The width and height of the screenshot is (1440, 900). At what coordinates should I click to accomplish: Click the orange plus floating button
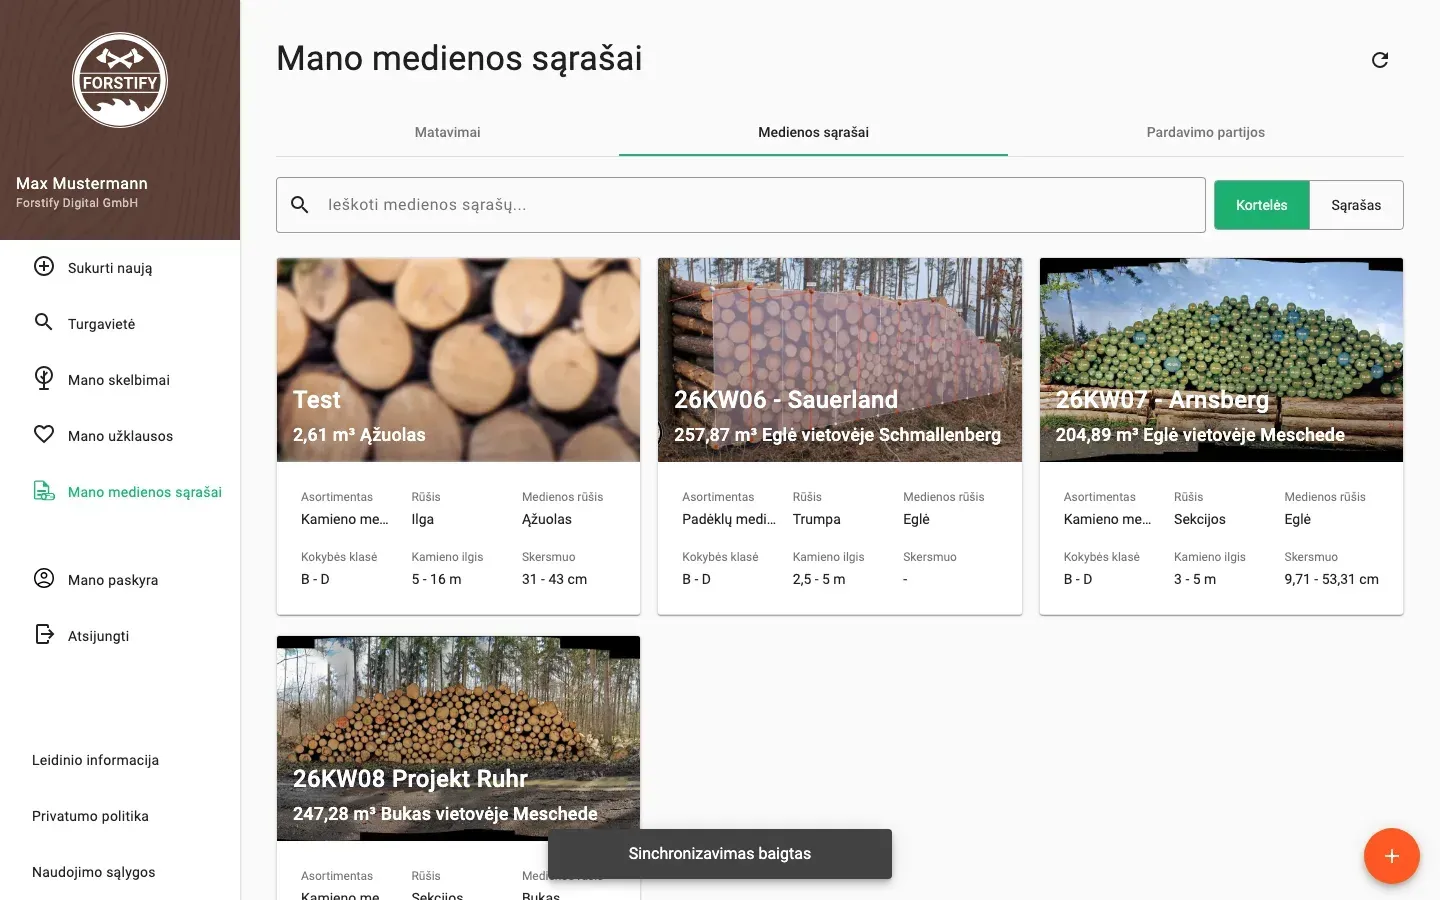click(x=1391, y=856)
